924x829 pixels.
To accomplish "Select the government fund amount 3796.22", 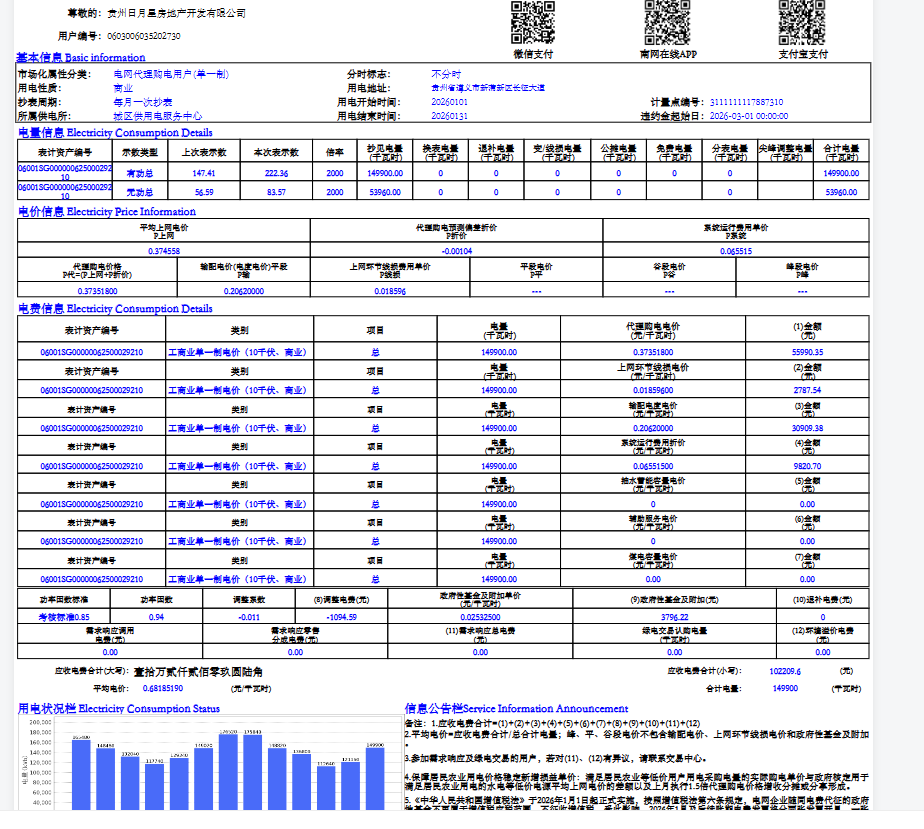I will click(675, 617).
